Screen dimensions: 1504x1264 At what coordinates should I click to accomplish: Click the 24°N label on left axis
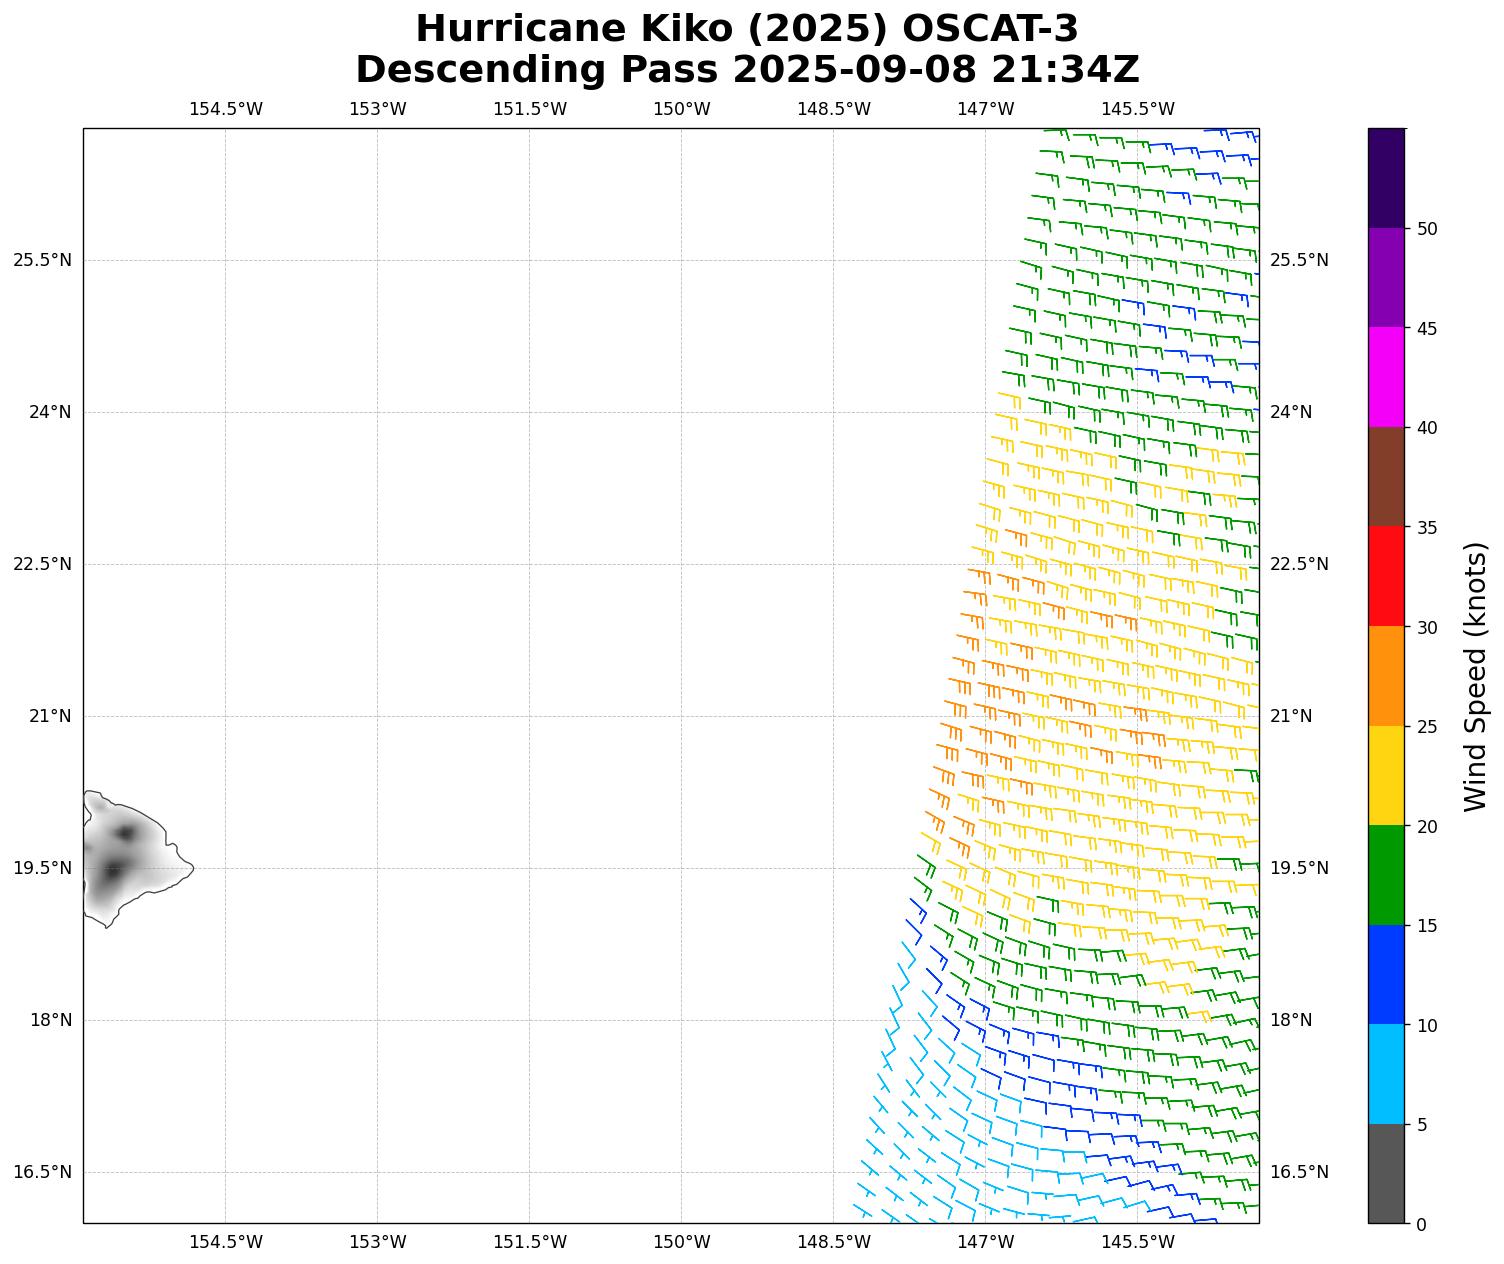(x=49, y=412)
